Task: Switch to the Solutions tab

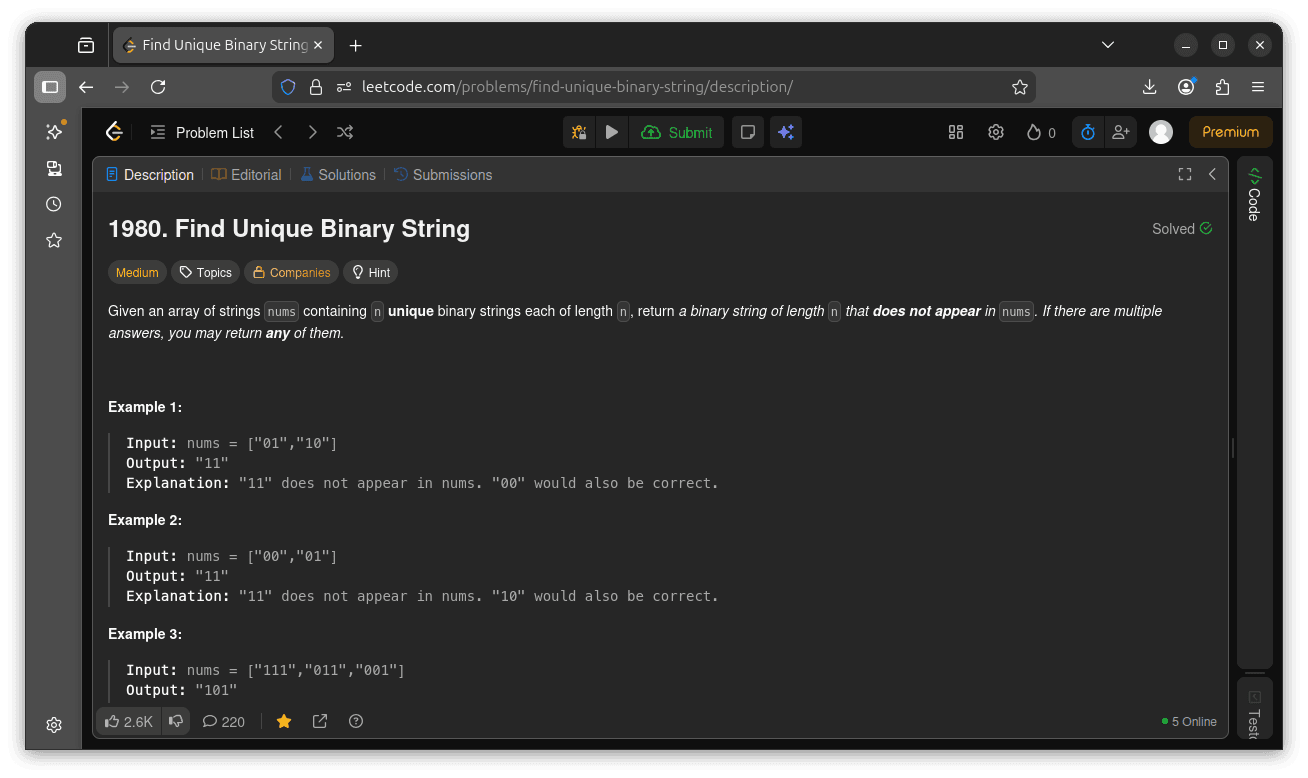Action: (x=338, y=174)
